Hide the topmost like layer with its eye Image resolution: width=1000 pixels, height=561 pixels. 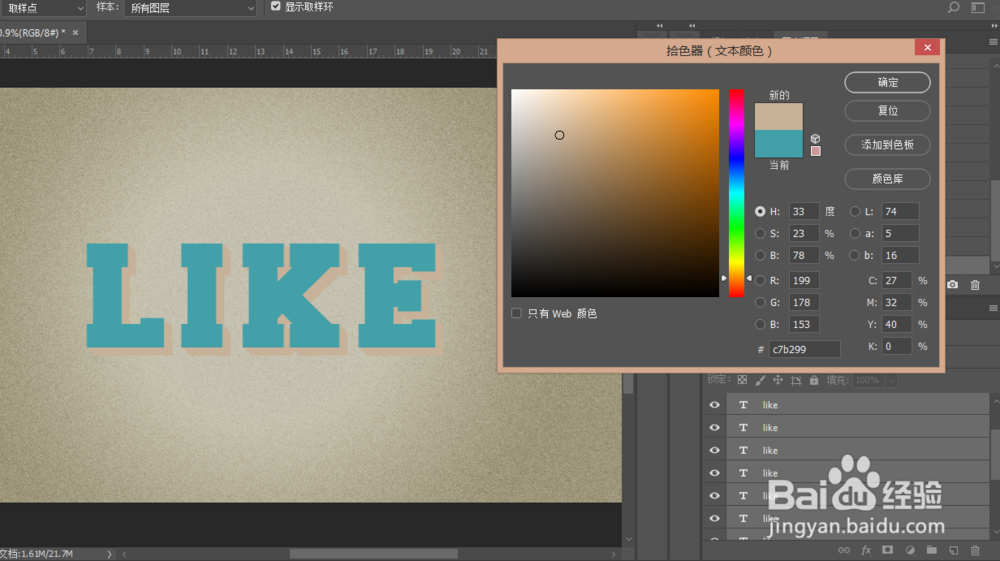714,405
